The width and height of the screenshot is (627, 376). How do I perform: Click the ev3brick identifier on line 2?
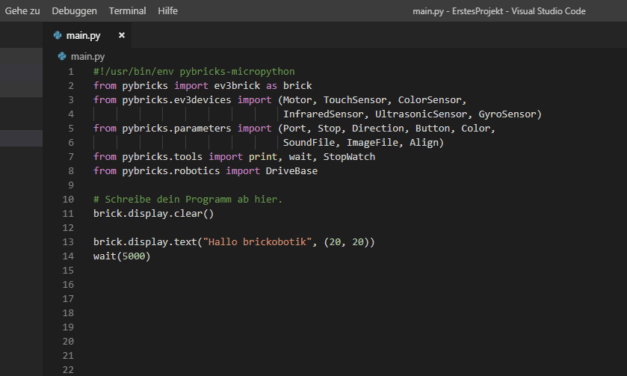237,86
